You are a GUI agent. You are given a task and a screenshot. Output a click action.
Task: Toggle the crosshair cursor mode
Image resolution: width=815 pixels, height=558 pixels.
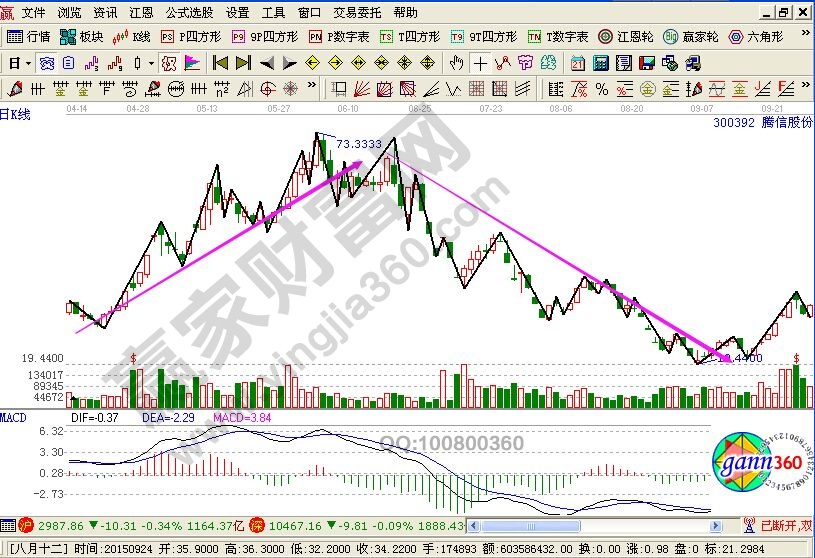click(x=481, y=63)
